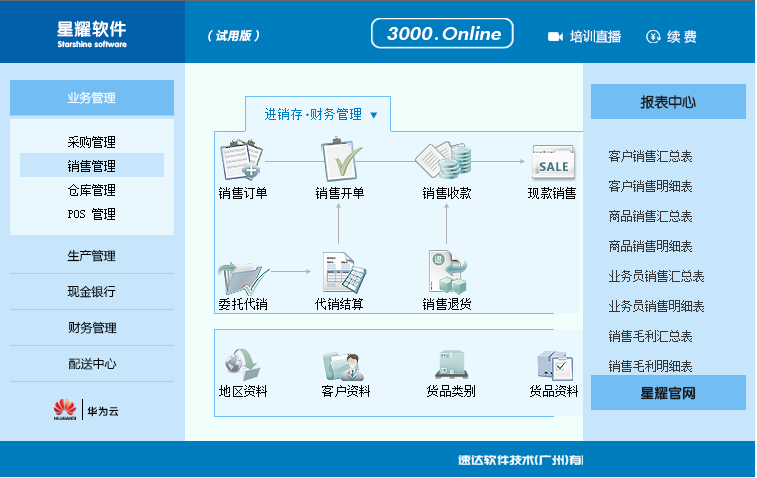
Task: Click the 销售收款 label text
Action: click(x=447, y=193)
